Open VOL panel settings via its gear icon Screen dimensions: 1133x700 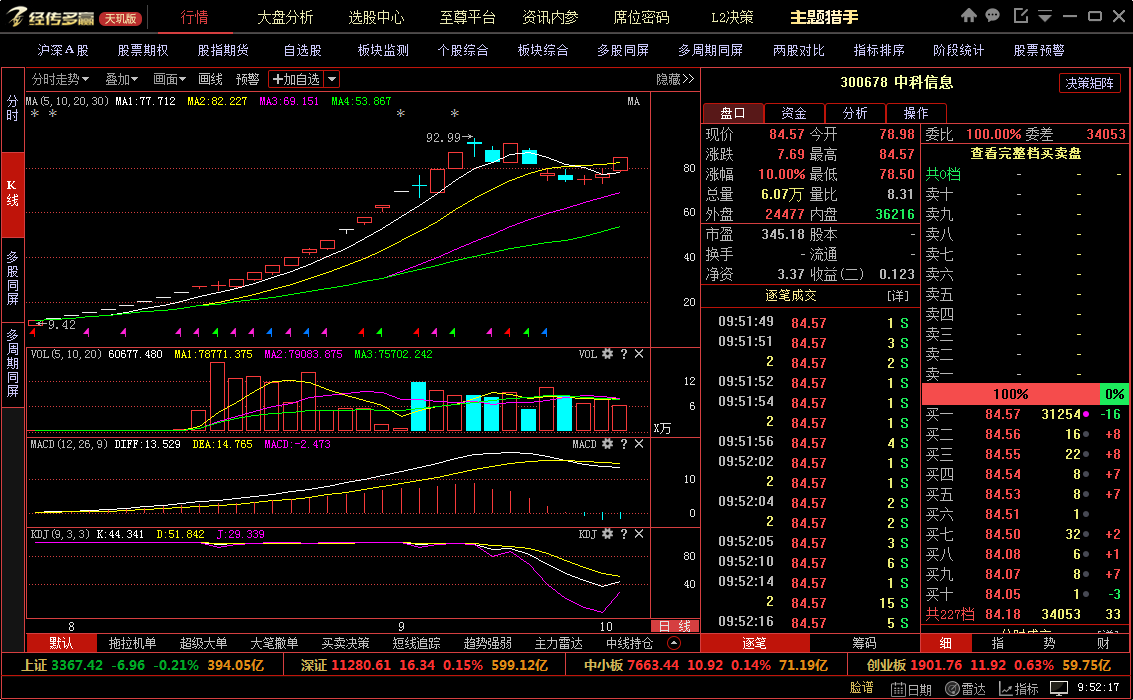607,353
